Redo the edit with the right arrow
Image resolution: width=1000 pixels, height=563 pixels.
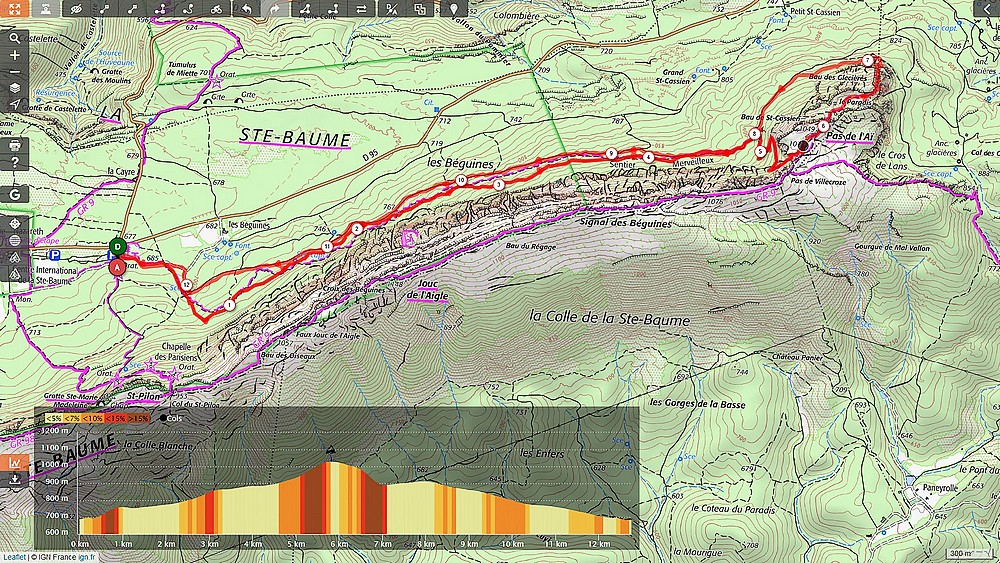275,8
